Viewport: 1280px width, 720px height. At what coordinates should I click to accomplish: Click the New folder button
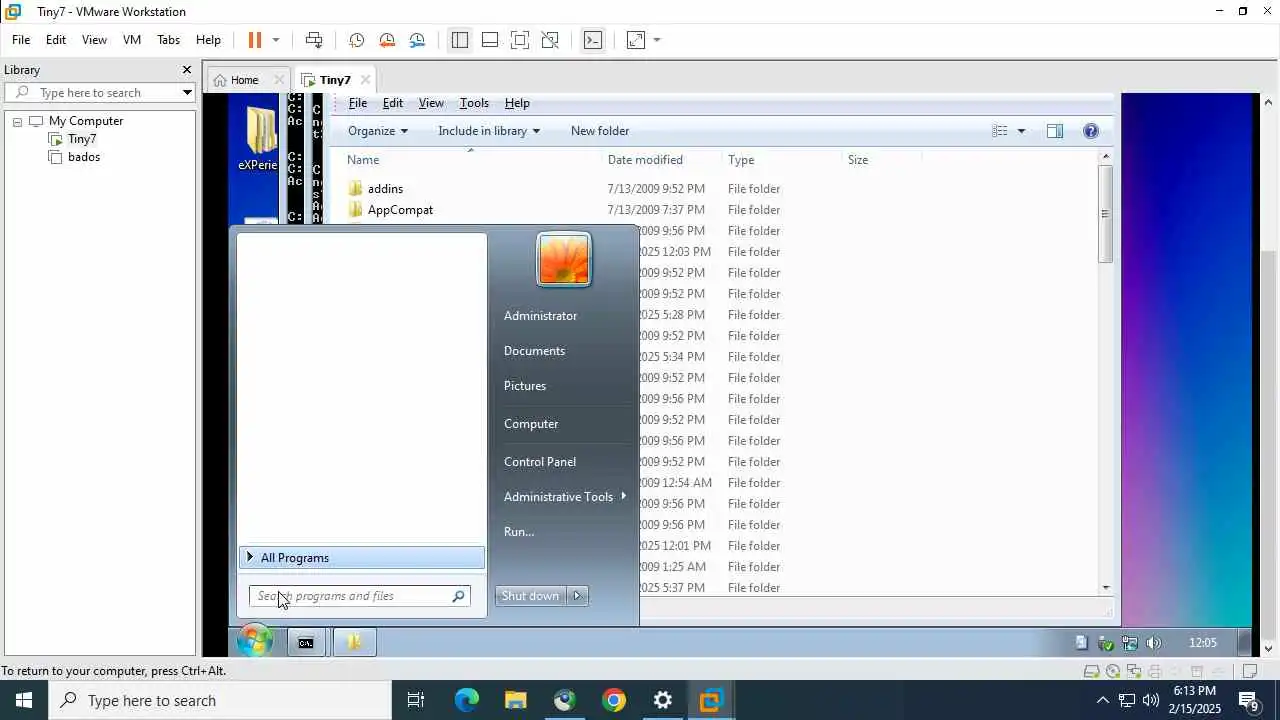600,131
